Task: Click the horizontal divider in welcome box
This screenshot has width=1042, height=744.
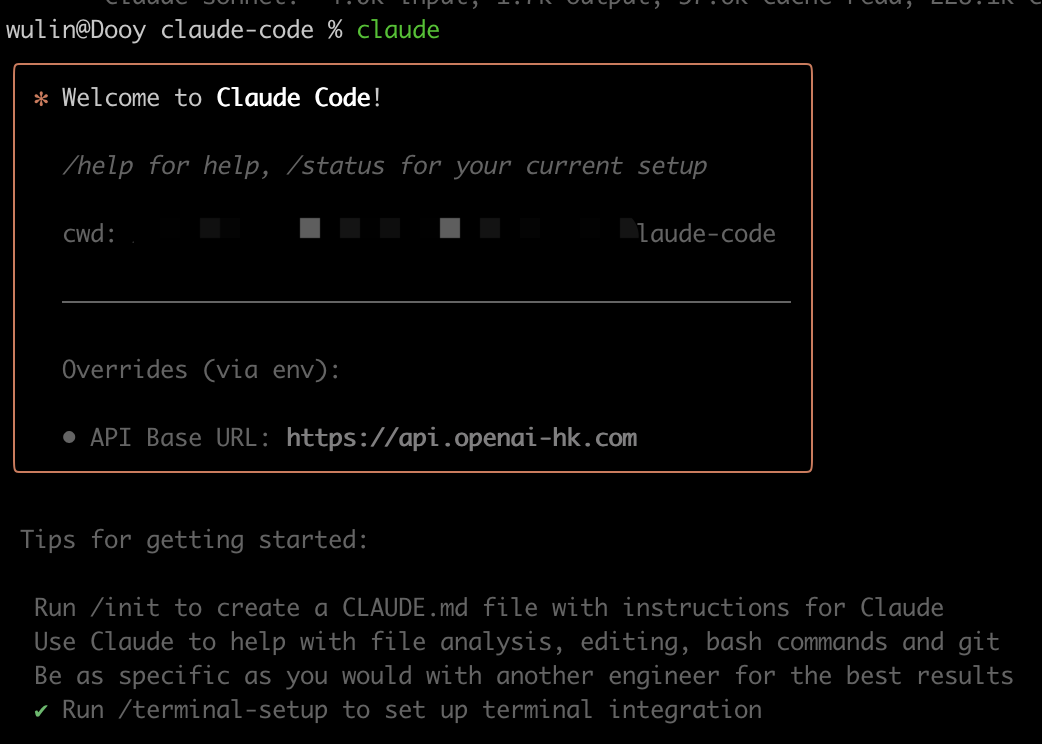Action: tap(426, 301)
